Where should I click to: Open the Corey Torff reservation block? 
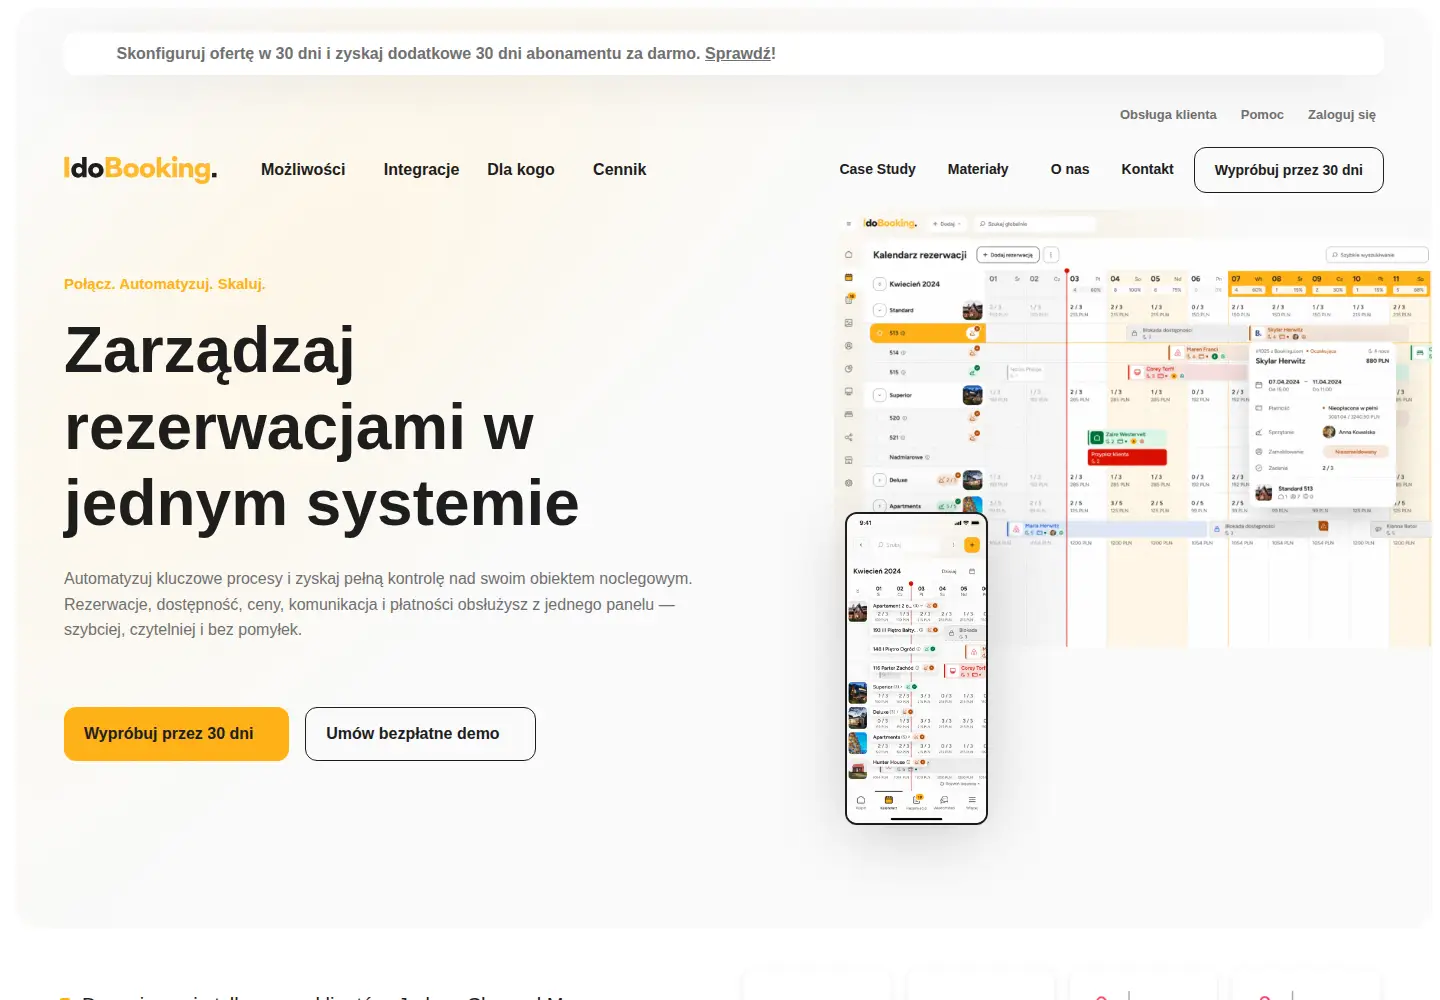(x=1188, y=372)
